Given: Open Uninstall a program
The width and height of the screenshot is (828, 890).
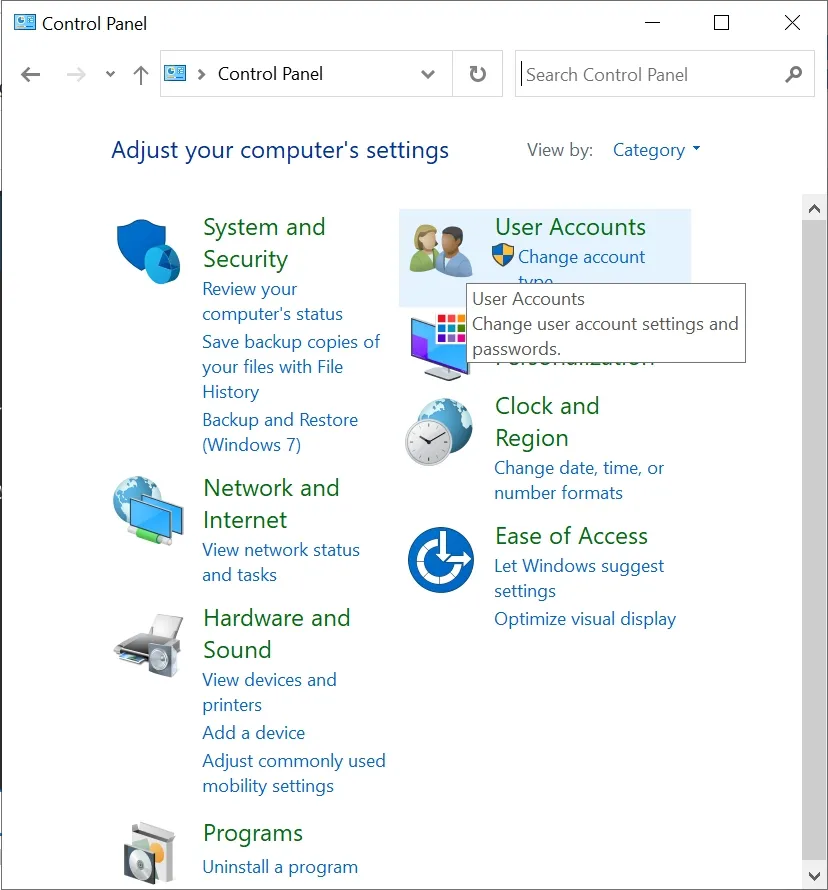Looking at the screenshot, I should click(281, 867).
